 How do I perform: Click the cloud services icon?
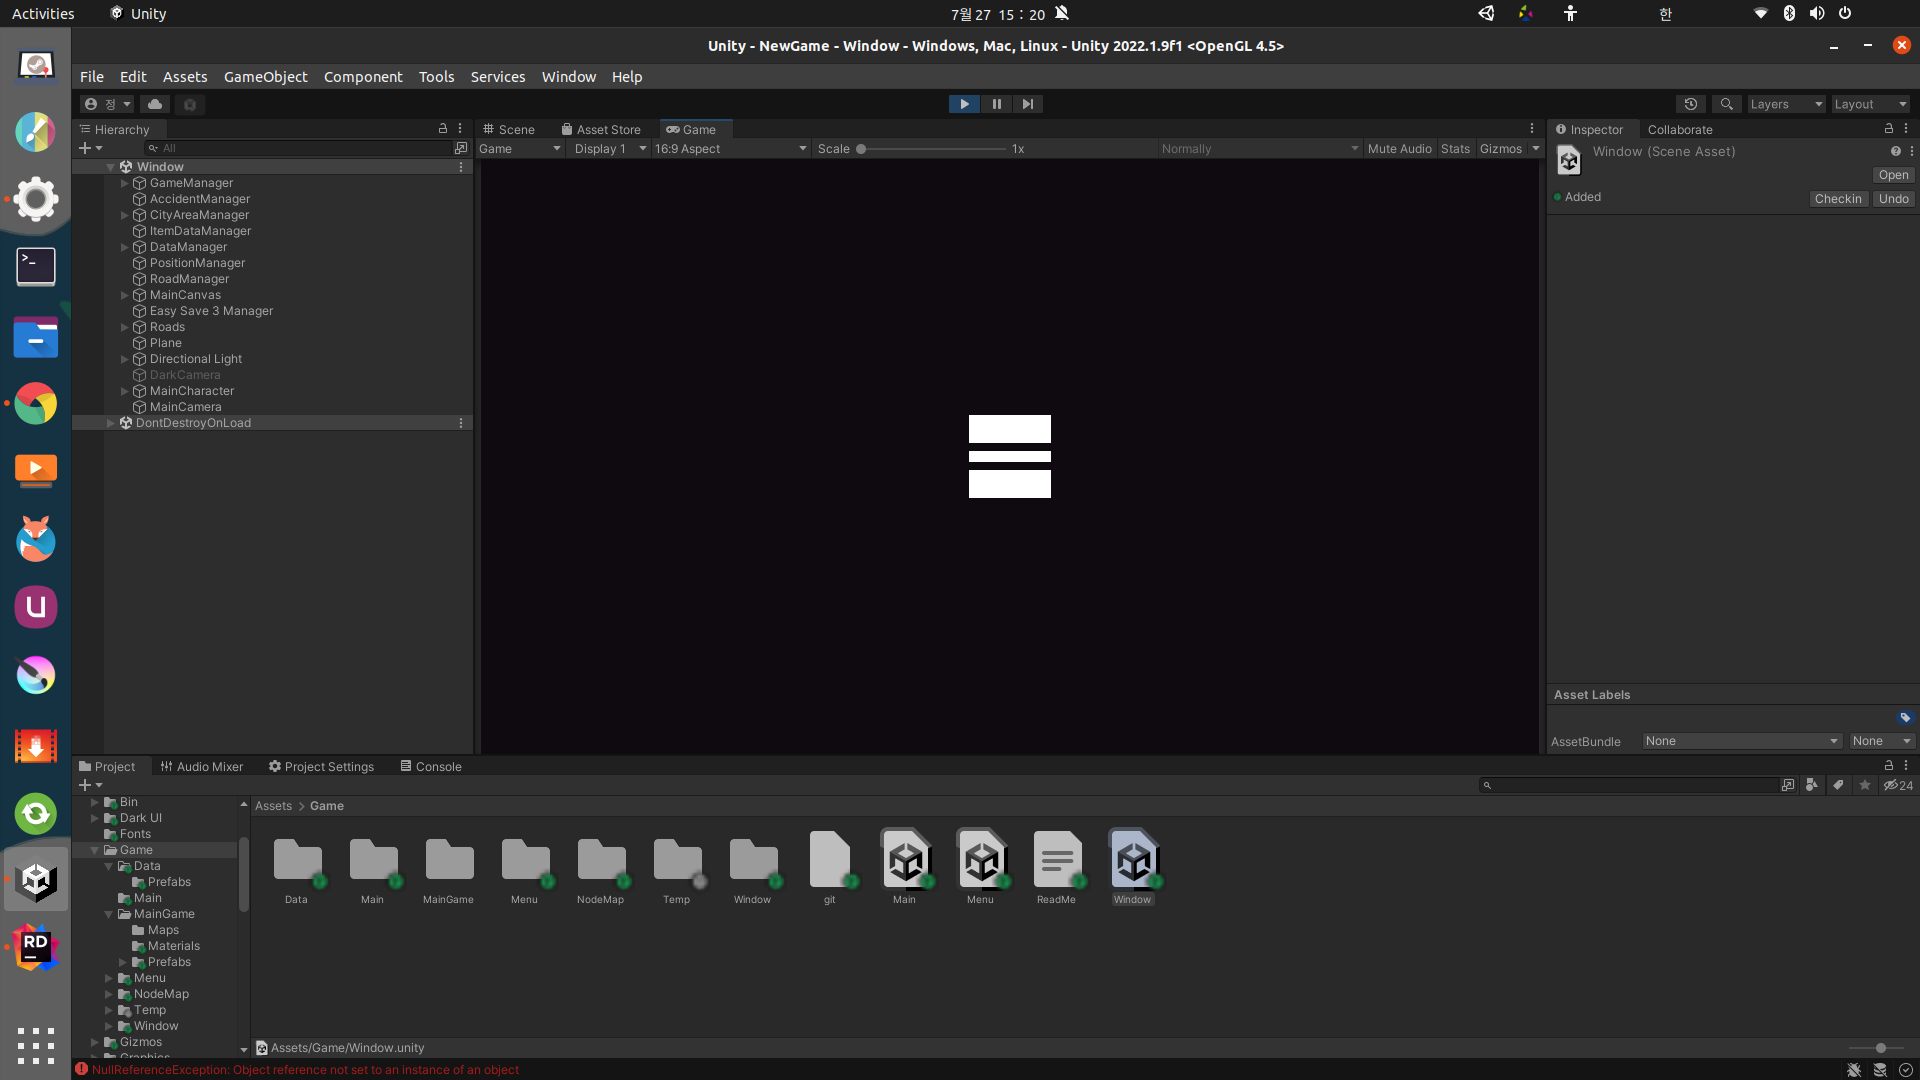point(155,104)
